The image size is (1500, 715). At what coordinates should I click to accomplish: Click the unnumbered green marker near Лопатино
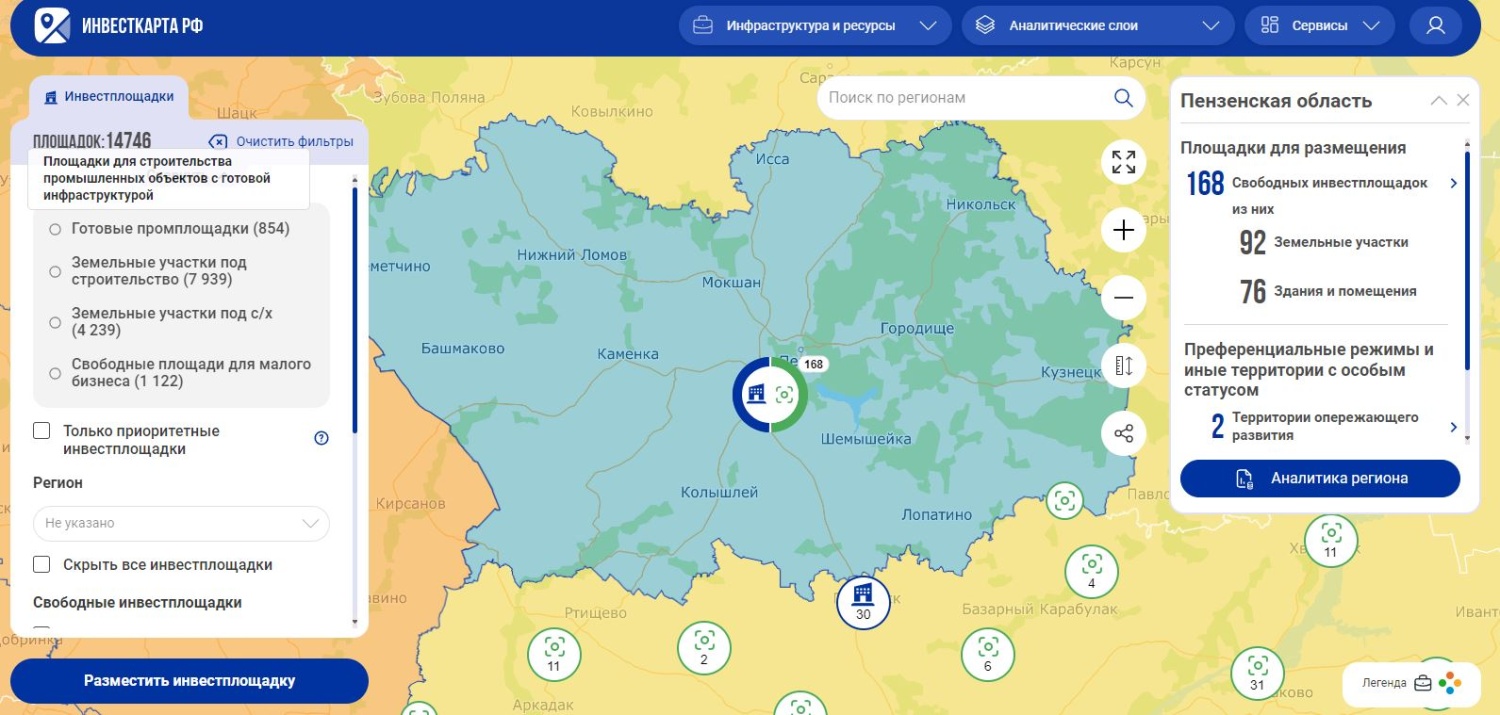(1065, 500)
